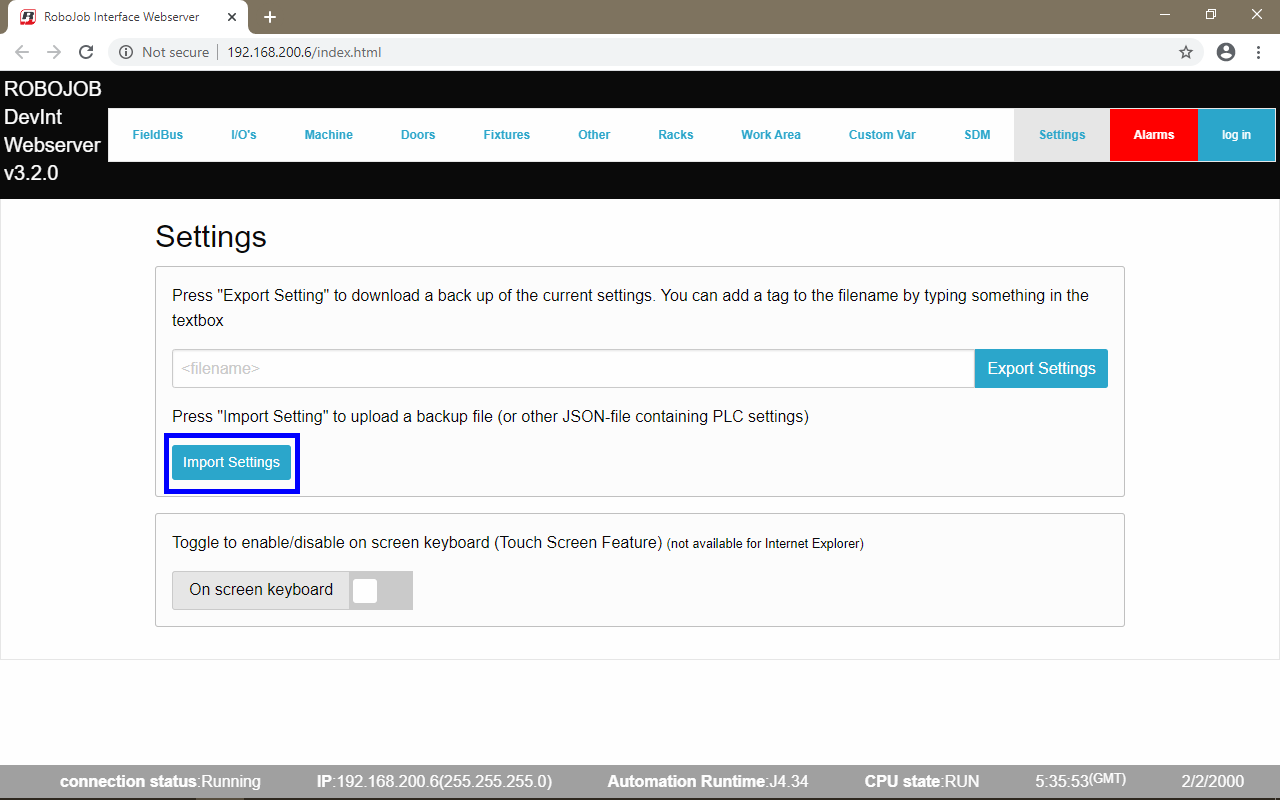Viewport: 1280px width, 800px height.
Task: Reload the current page
Action: (86, 52)
